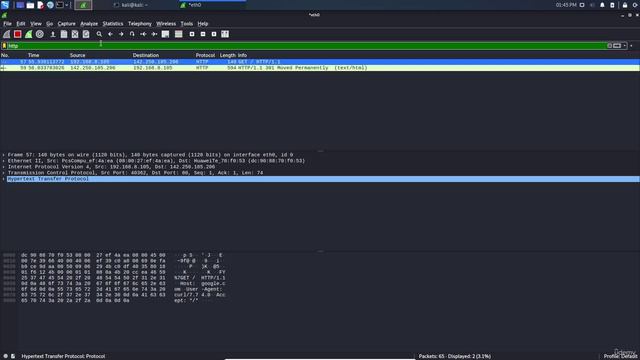
Task: Go back in packet history
Action: [x=110, y=34]
